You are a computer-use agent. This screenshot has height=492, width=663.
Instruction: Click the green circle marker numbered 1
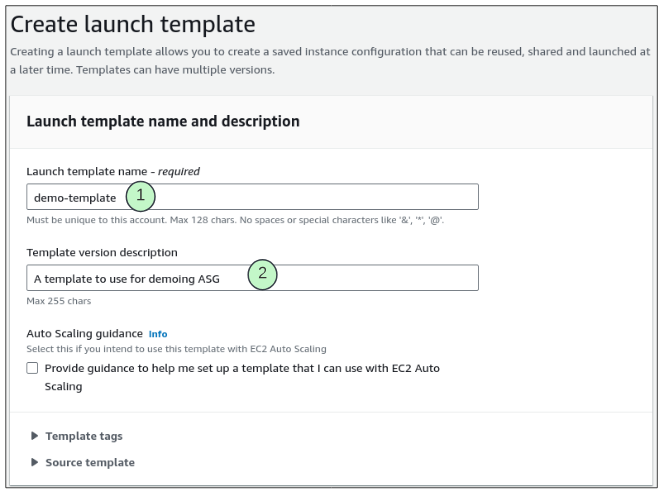[x=141, y=197]
